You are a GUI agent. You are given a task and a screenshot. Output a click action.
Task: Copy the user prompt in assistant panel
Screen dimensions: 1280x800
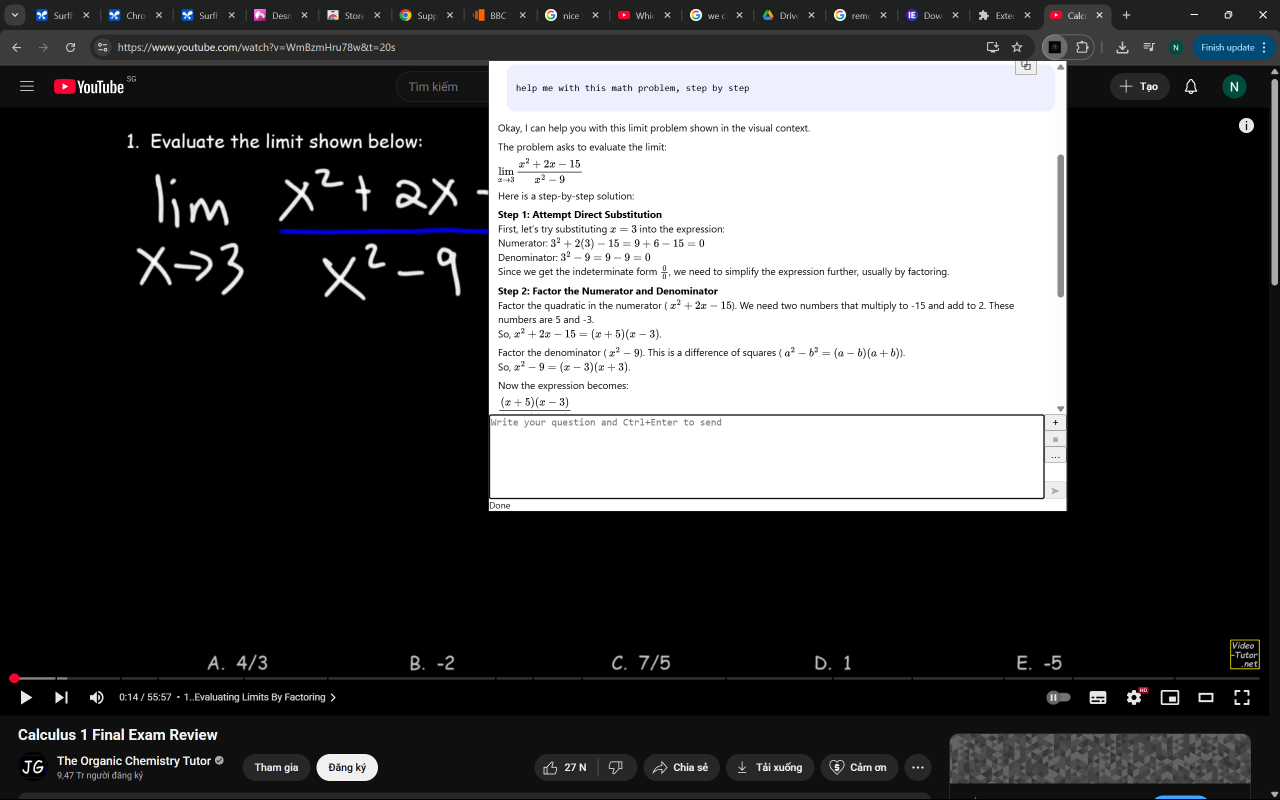click(1026, 66)
